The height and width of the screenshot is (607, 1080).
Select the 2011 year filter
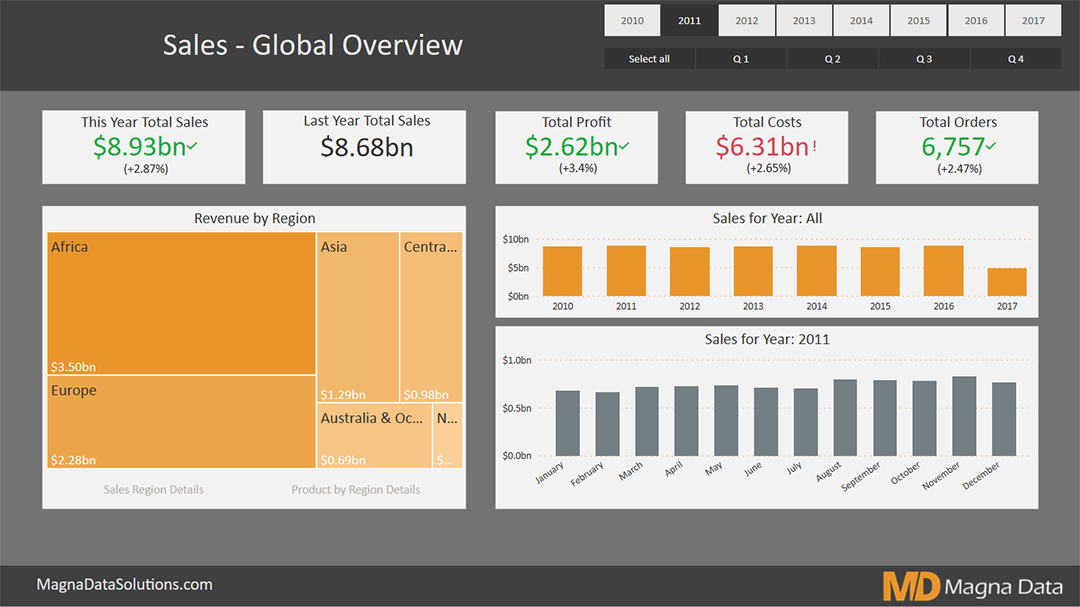(x=689, y=20)
